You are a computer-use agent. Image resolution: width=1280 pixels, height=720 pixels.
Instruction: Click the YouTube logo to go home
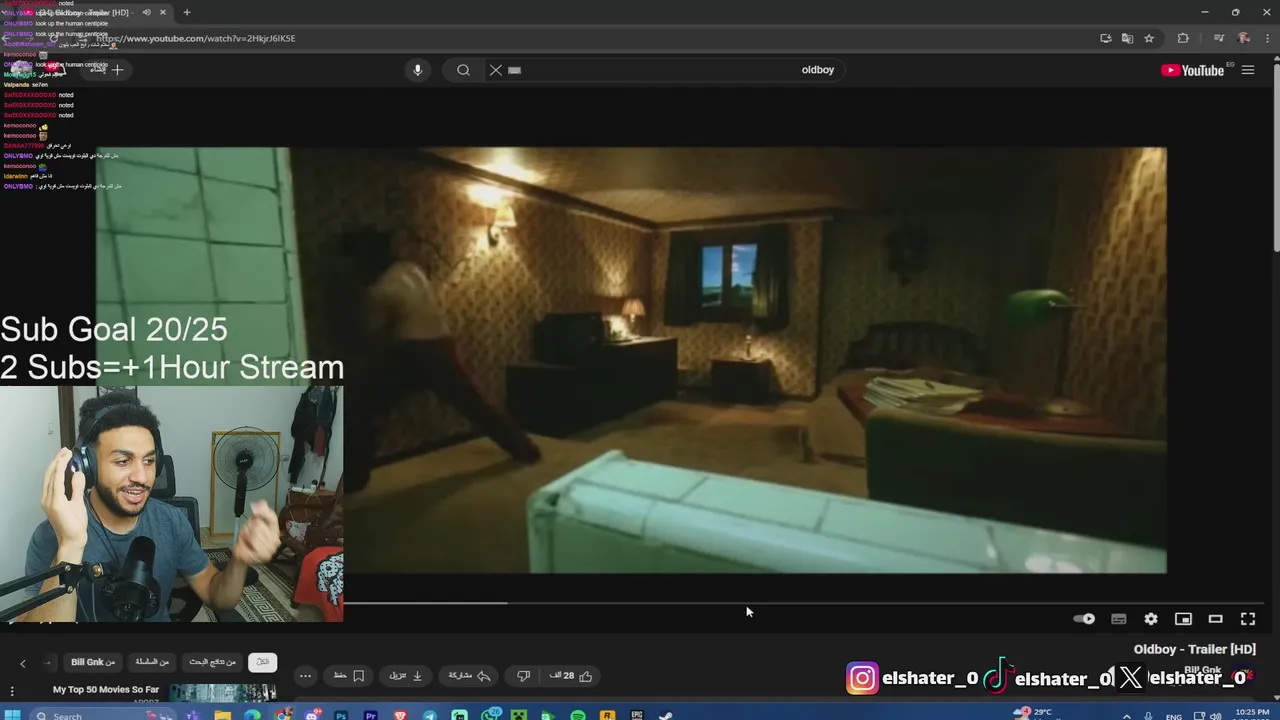click(1192, 70)
